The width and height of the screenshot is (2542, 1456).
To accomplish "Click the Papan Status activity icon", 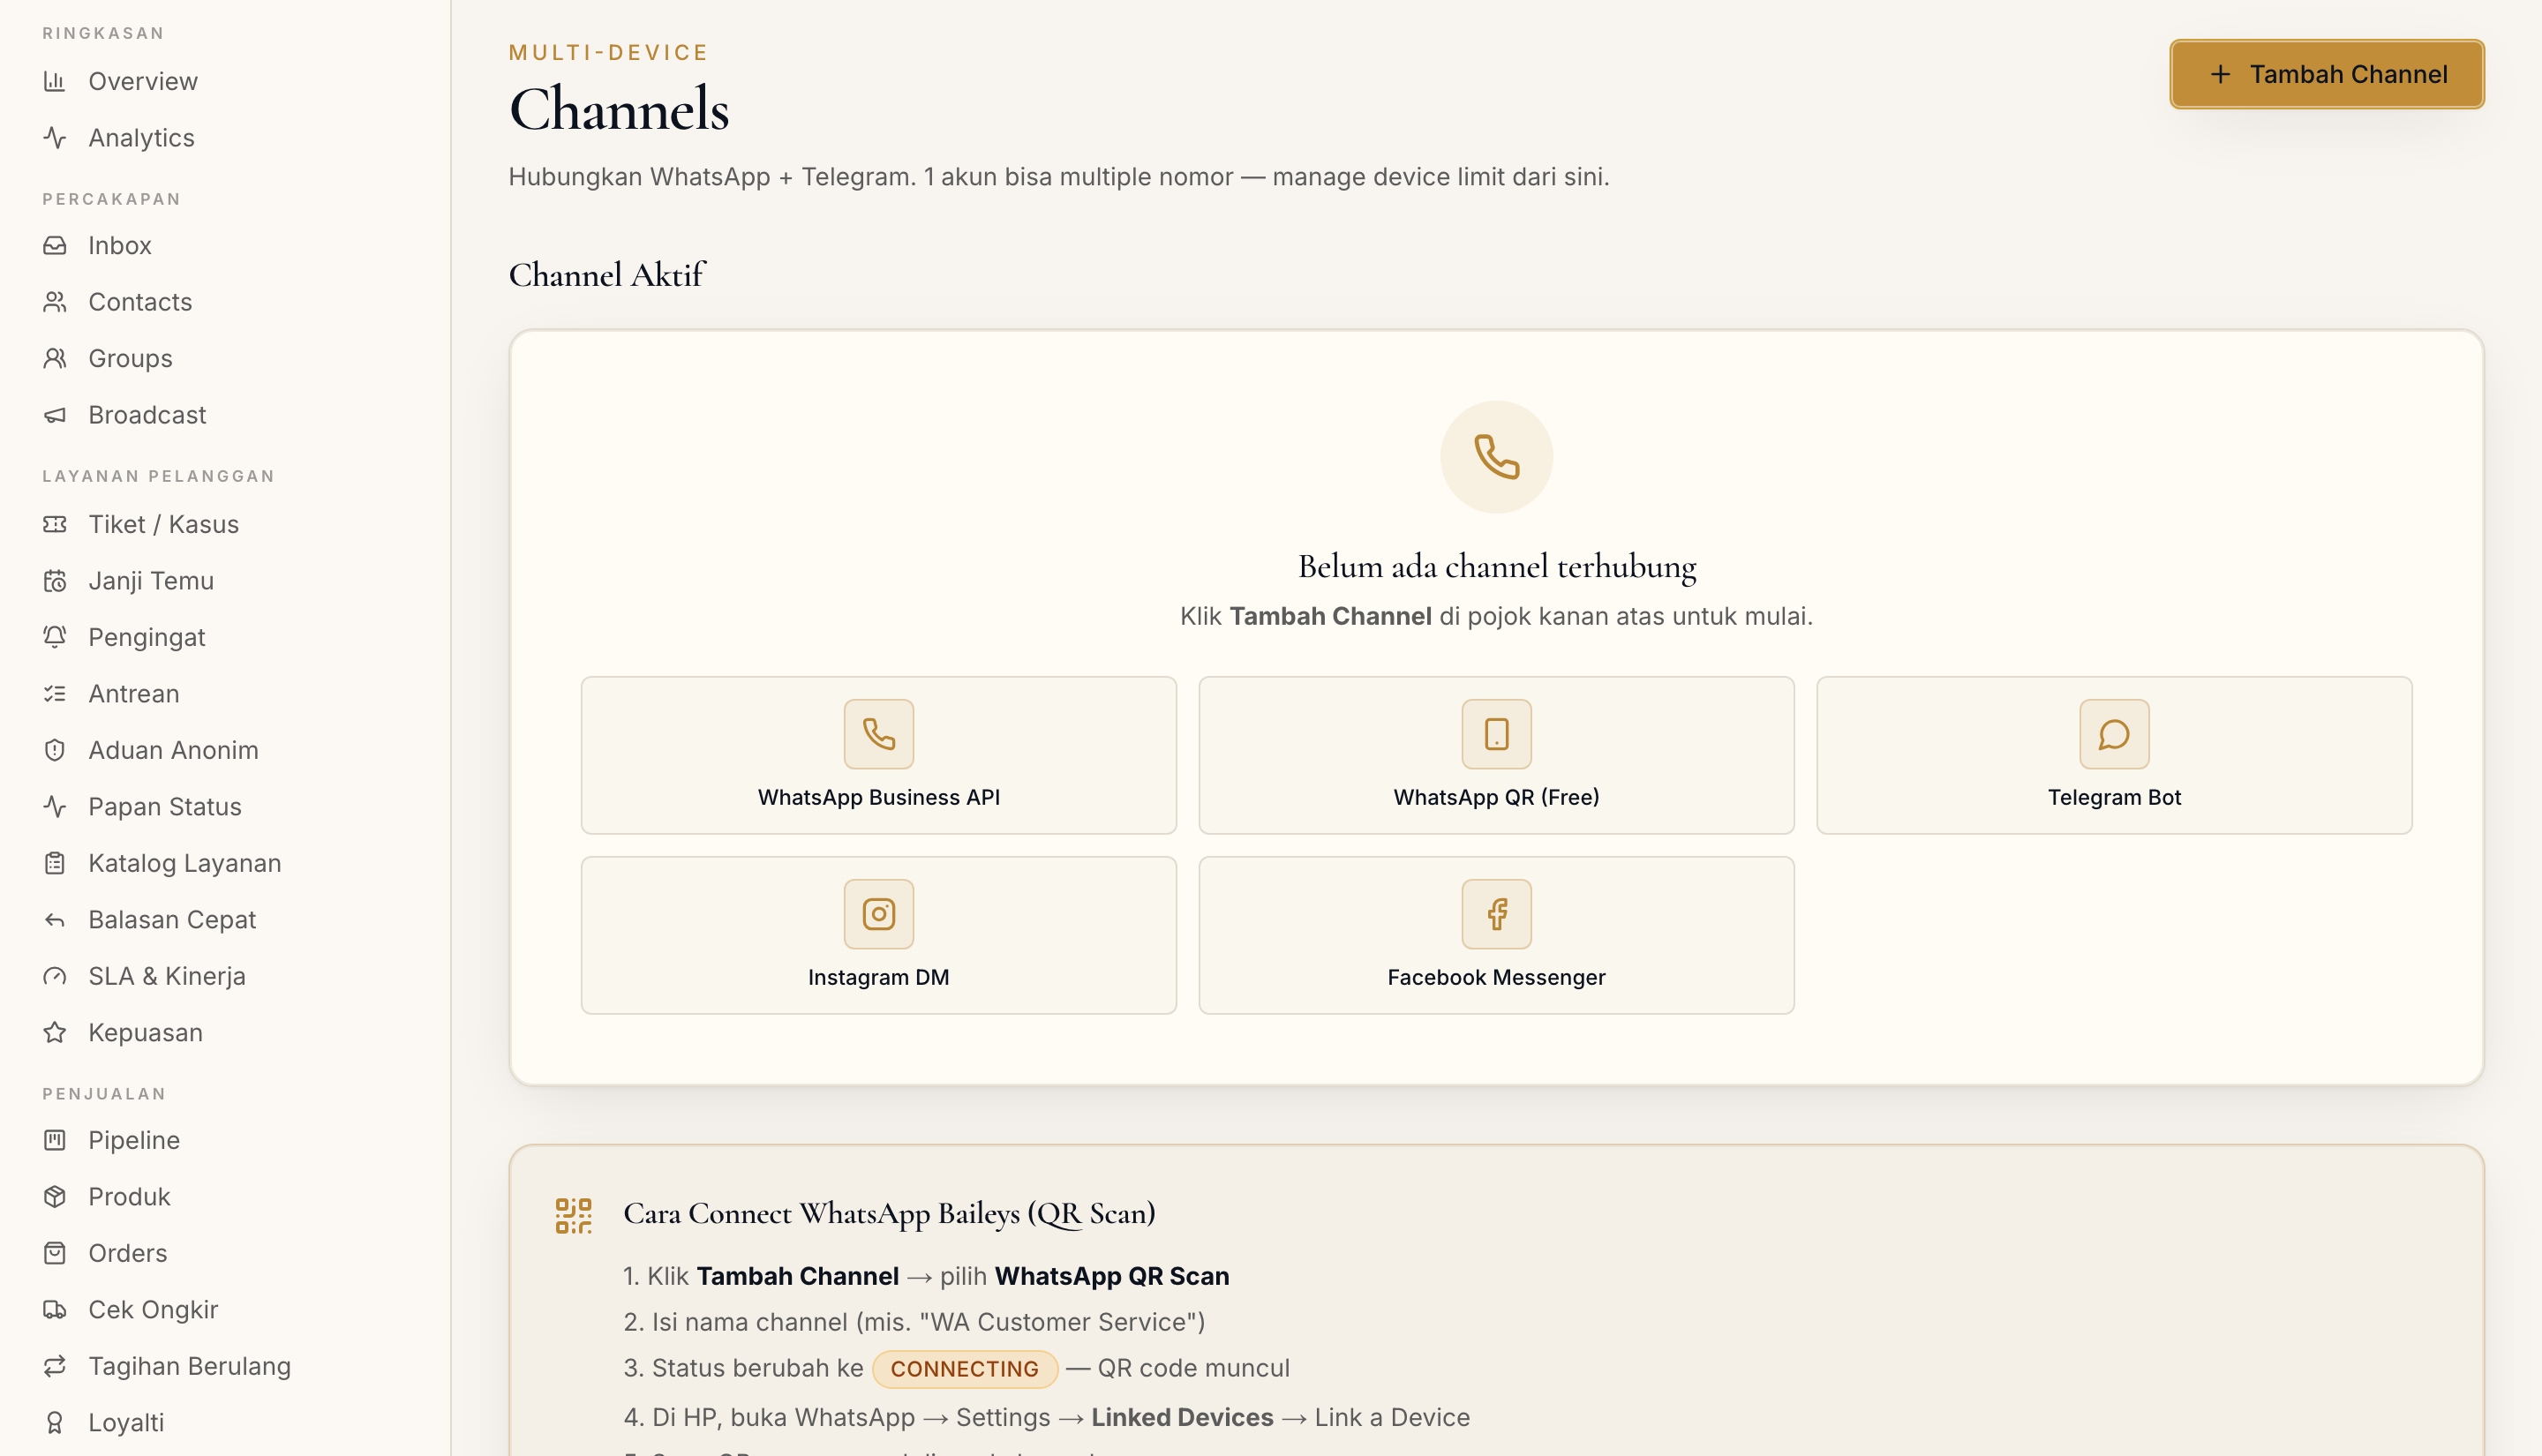I will coord(55,807).
